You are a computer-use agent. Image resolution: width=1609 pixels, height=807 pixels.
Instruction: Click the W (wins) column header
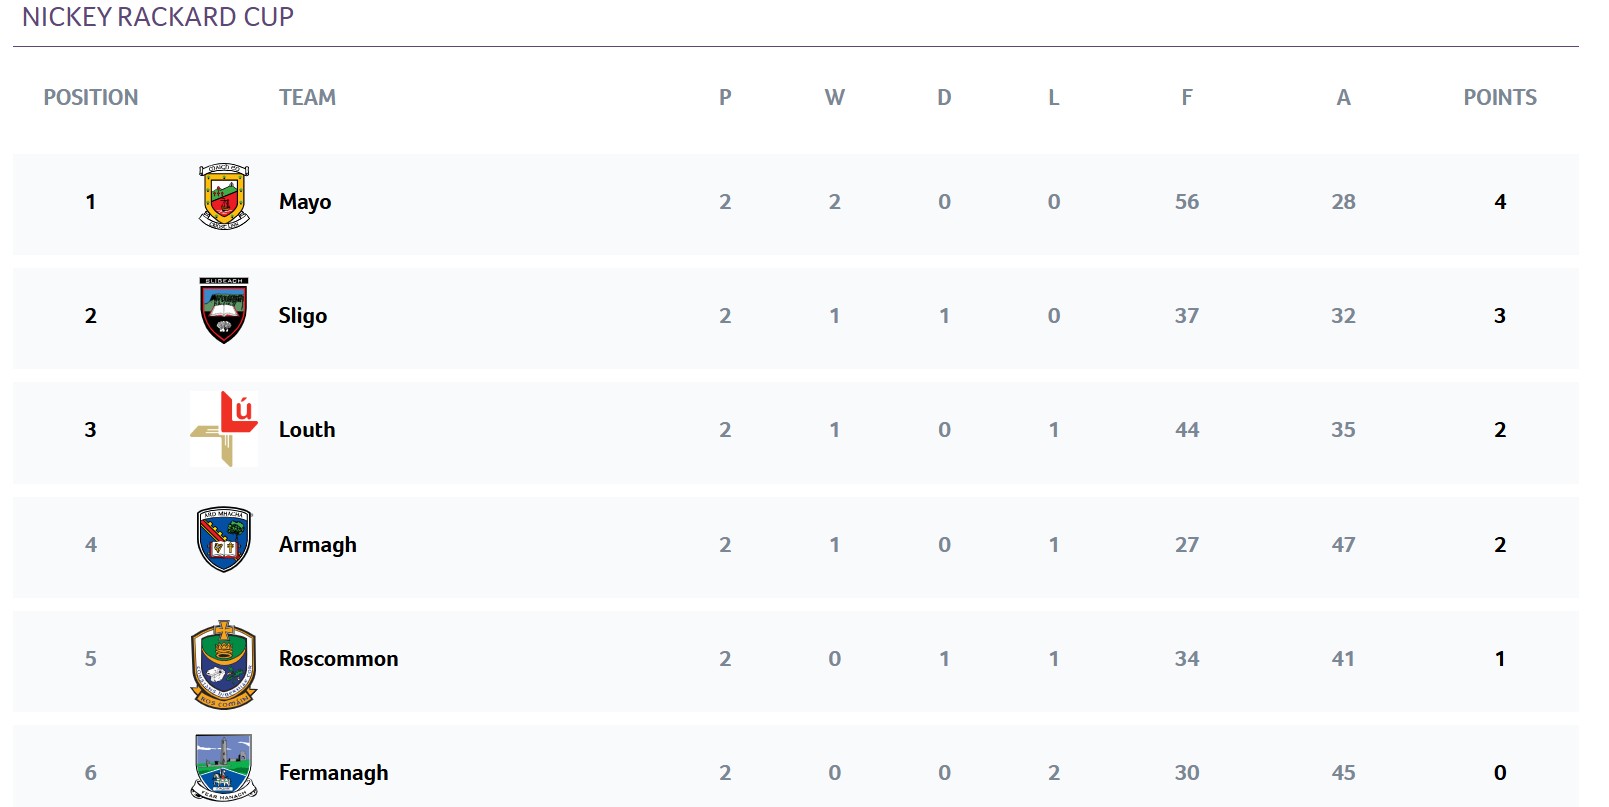click(835, 97)
